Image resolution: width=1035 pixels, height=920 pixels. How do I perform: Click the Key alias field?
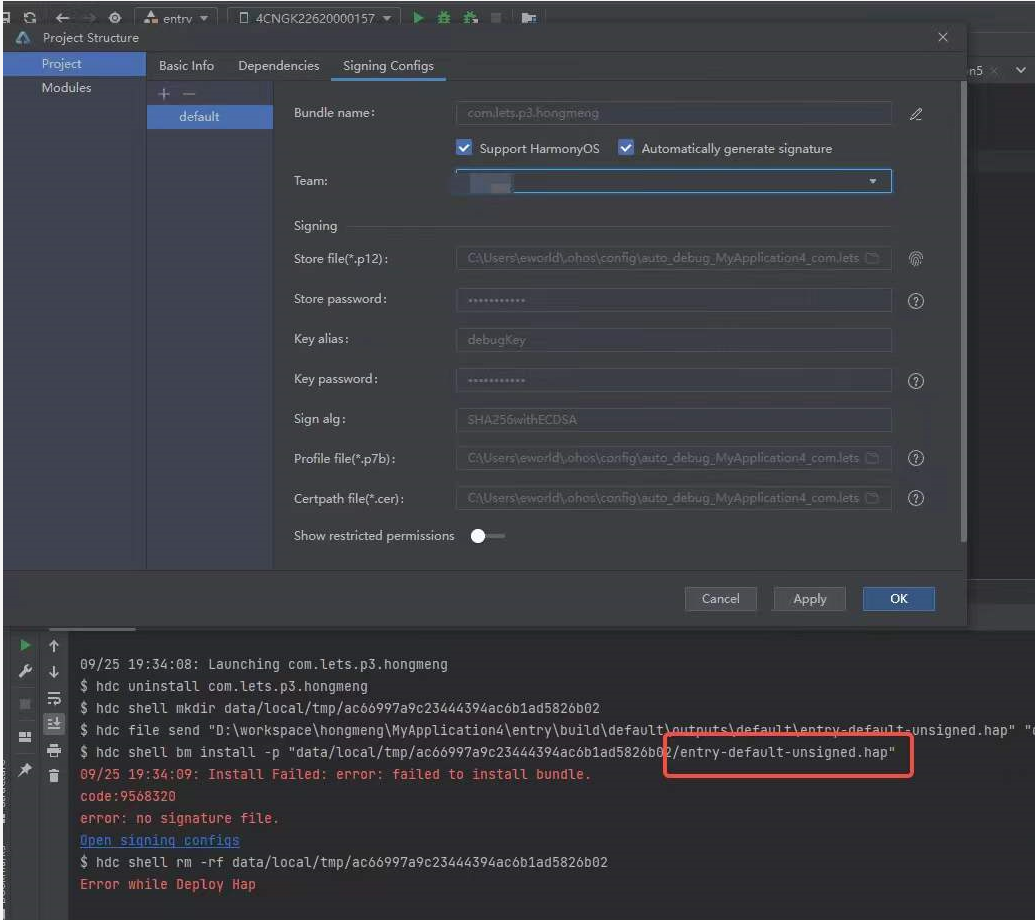coord(673,340)
